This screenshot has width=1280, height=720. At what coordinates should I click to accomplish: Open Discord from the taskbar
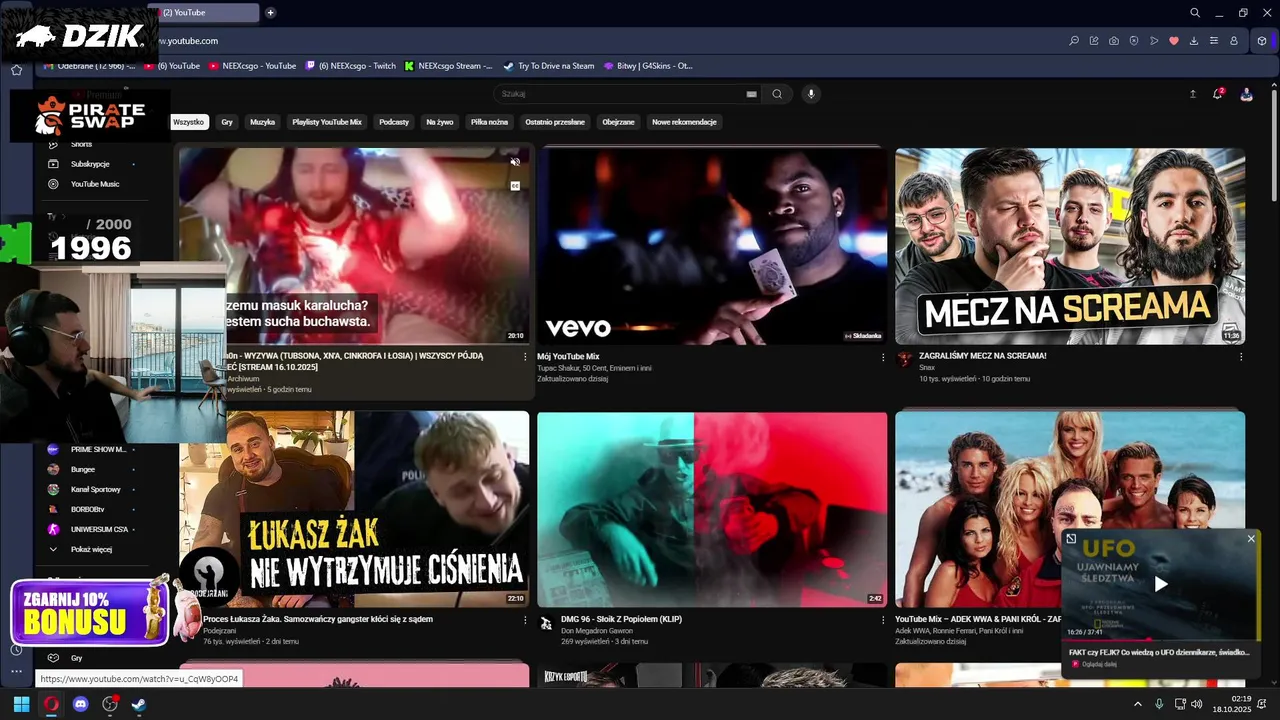coord(81,704)
